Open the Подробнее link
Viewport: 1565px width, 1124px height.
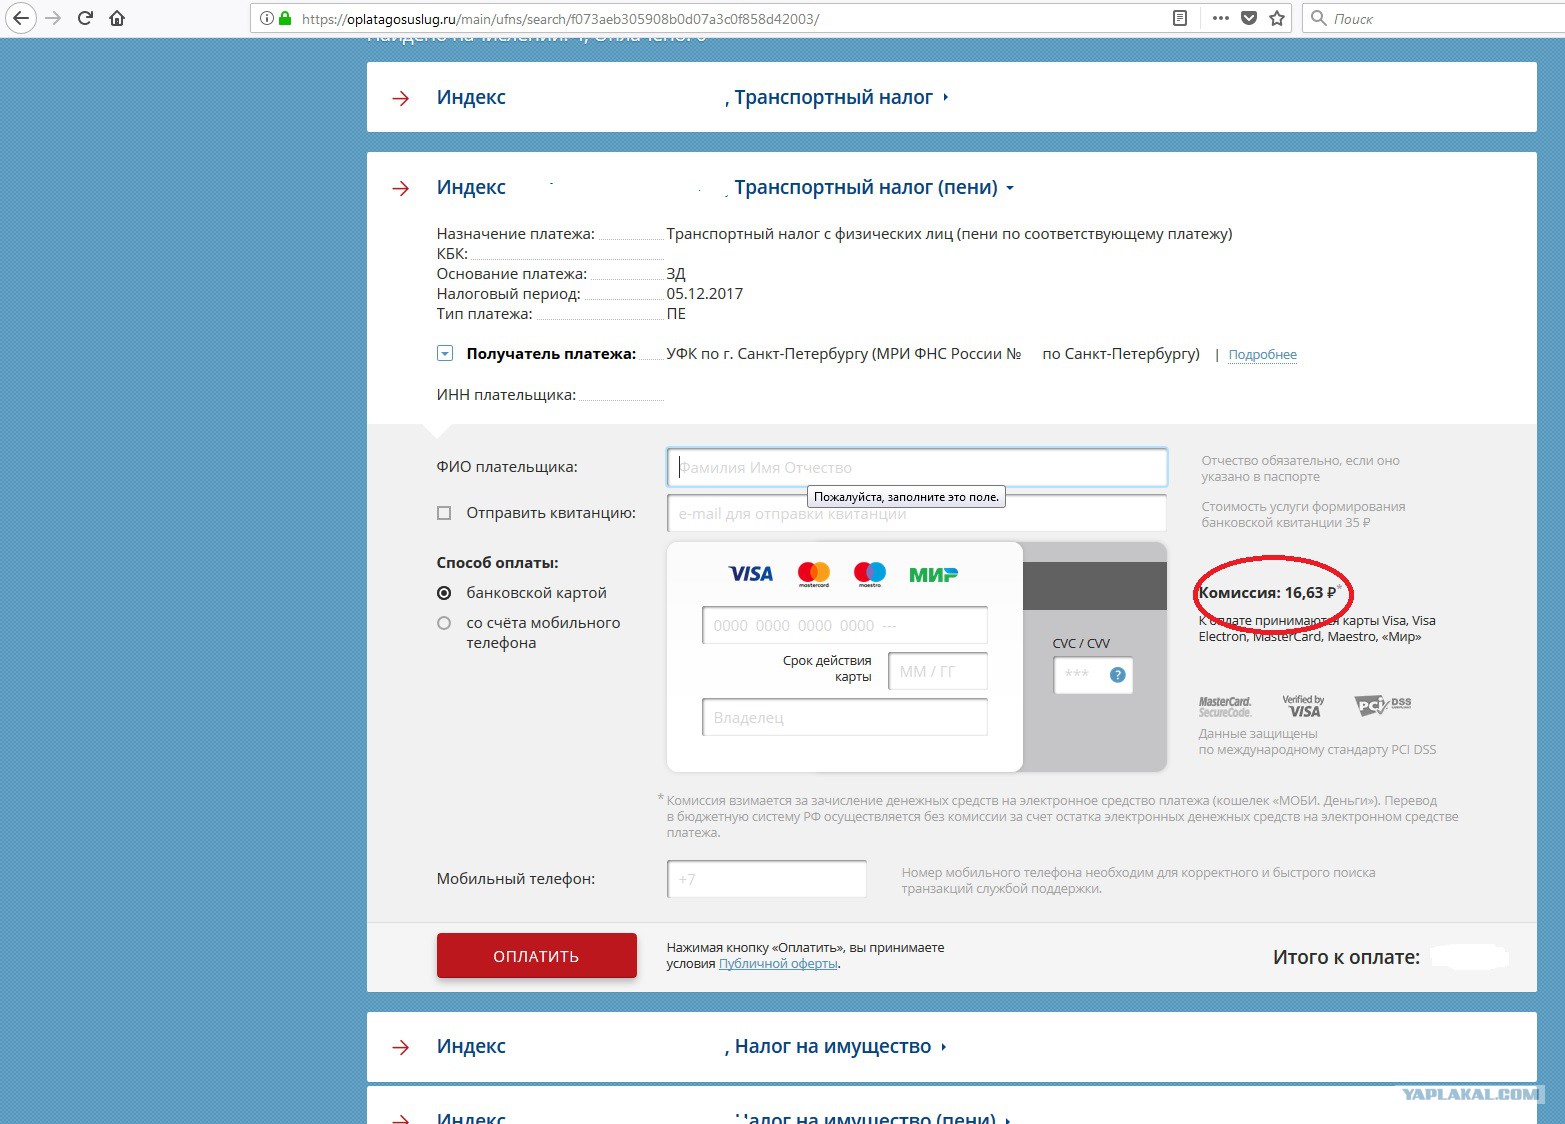coord(1262,354)
